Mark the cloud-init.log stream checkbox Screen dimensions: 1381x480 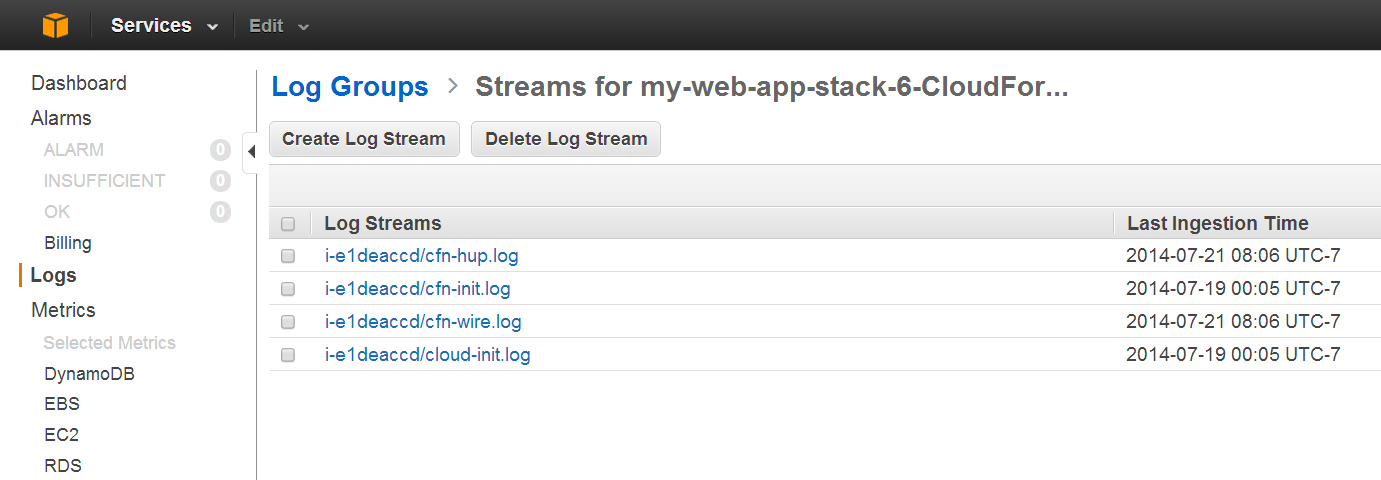pyautogui.click(x=288, y=355)
